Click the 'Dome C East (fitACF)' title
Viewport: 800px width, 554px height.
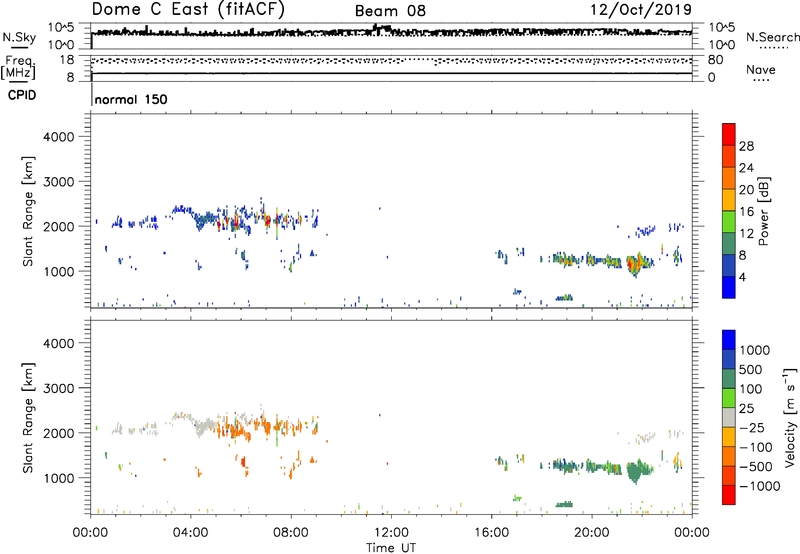(x=188, y=9)
